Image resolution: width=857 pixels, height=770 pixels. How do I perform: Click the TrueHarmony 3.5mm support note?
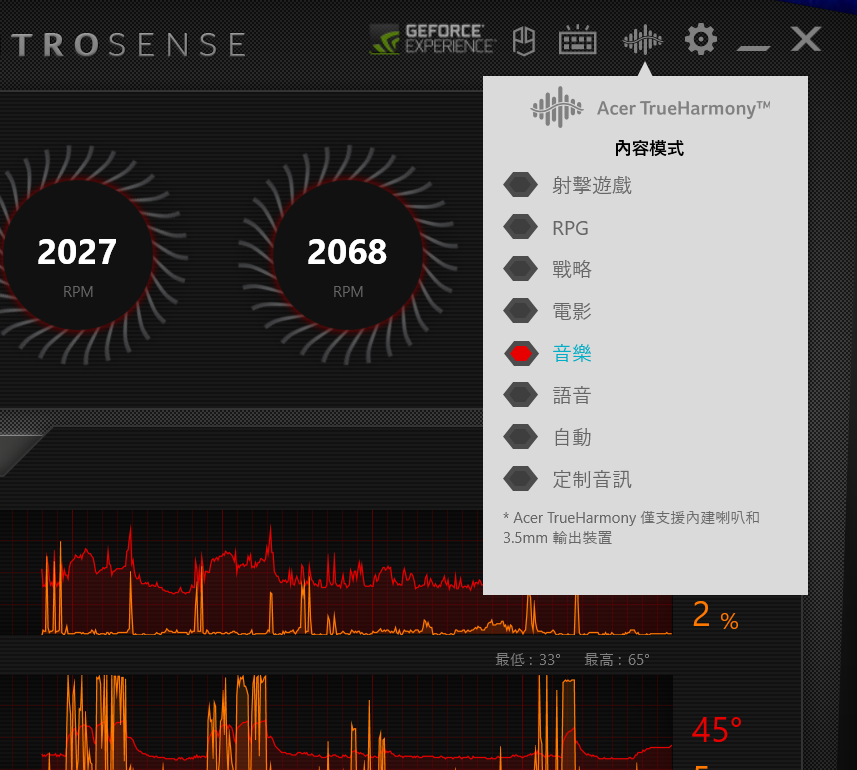(x=631, y=528)
